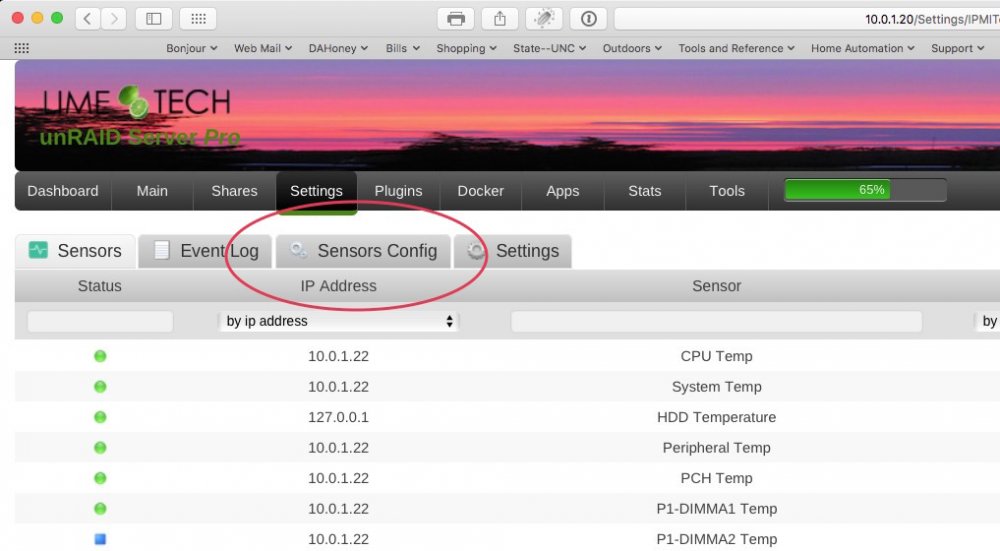Image resolution: width=1000 pixels, height=551 pixels.
Task: Click the System Temp sensor name
Action: coord(716,386)
